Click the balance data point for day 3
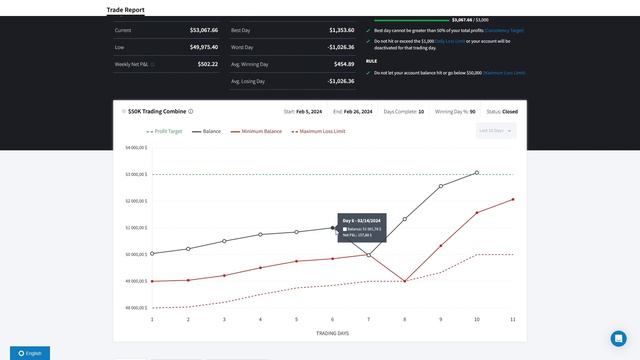Screen dimensions: 640x360 (224, 241)
